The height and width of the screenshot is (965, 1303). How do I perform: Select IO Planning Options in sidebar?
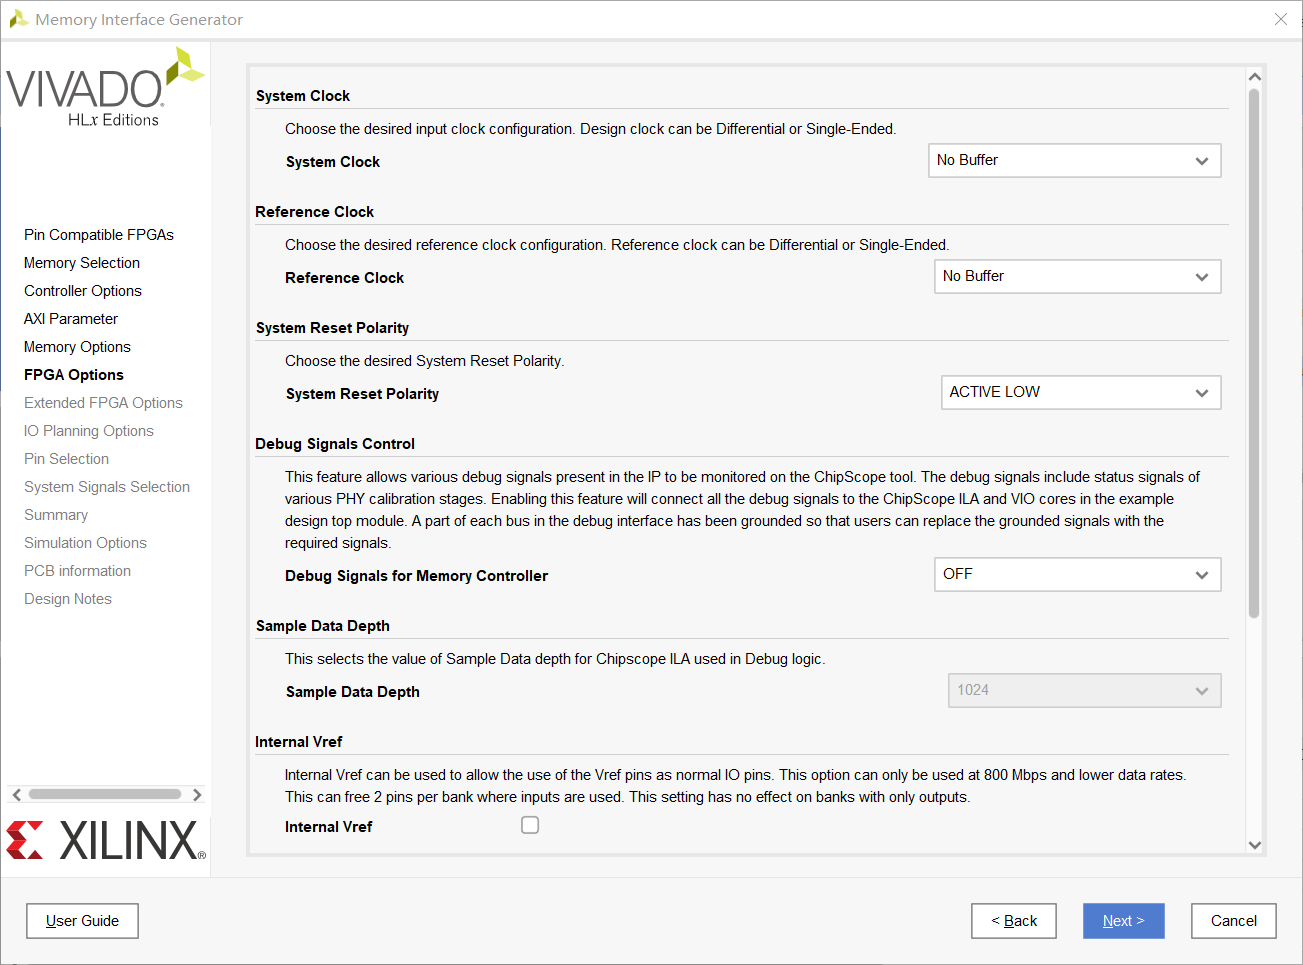pos(89,431)
